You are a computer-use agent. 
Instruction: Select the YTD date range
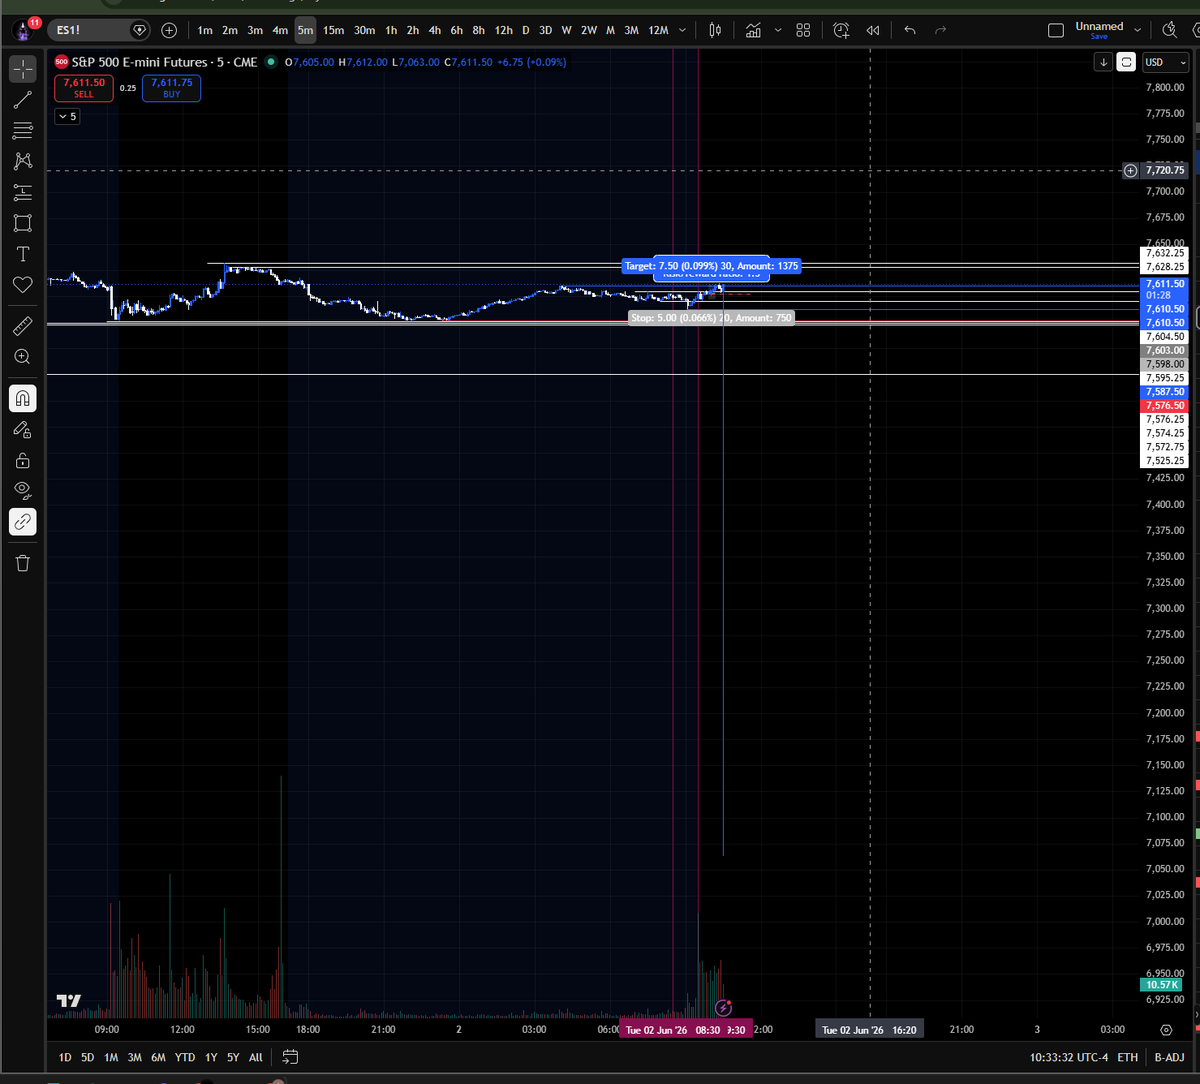184,1057
